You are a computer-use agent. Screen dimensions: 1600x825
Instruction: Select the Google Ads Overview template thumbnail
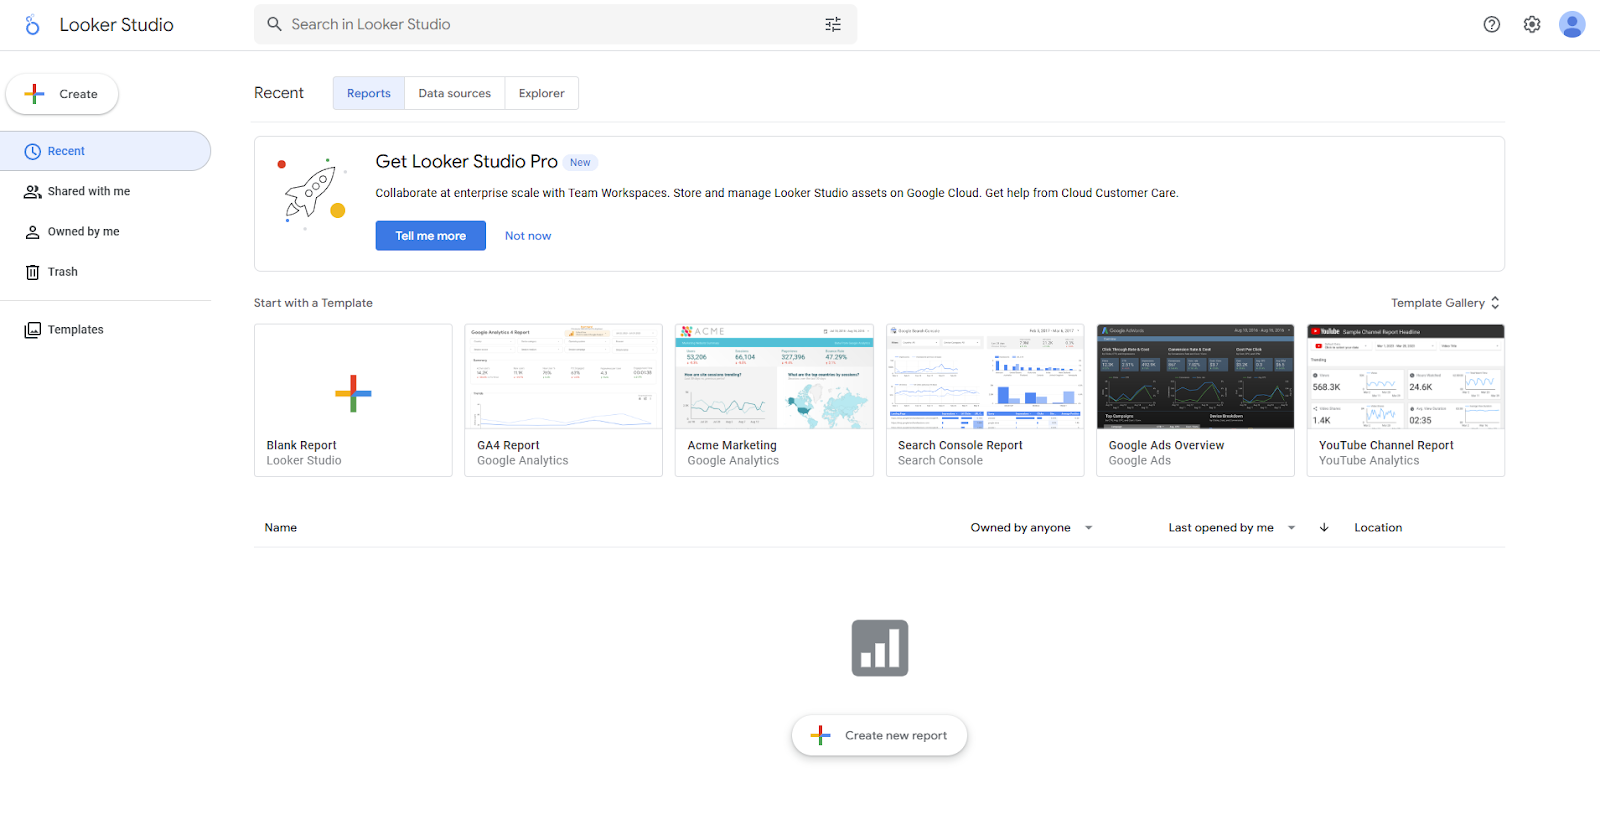[x=1195, y=377]
